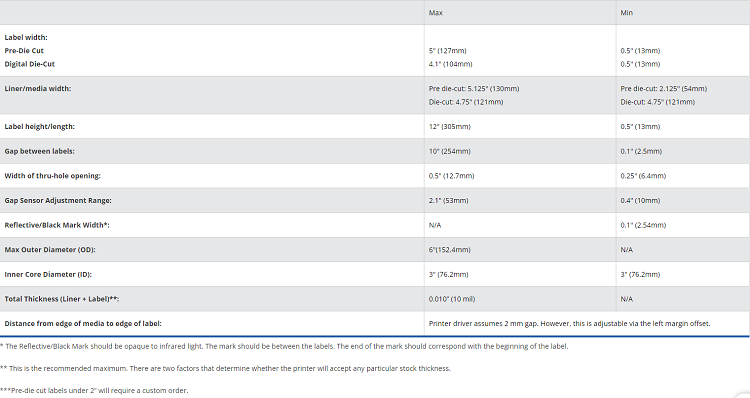The height and width of the screenshot is (398, 750).
Task: Click N/A in Total Thickness row
Action: [627, 299]
